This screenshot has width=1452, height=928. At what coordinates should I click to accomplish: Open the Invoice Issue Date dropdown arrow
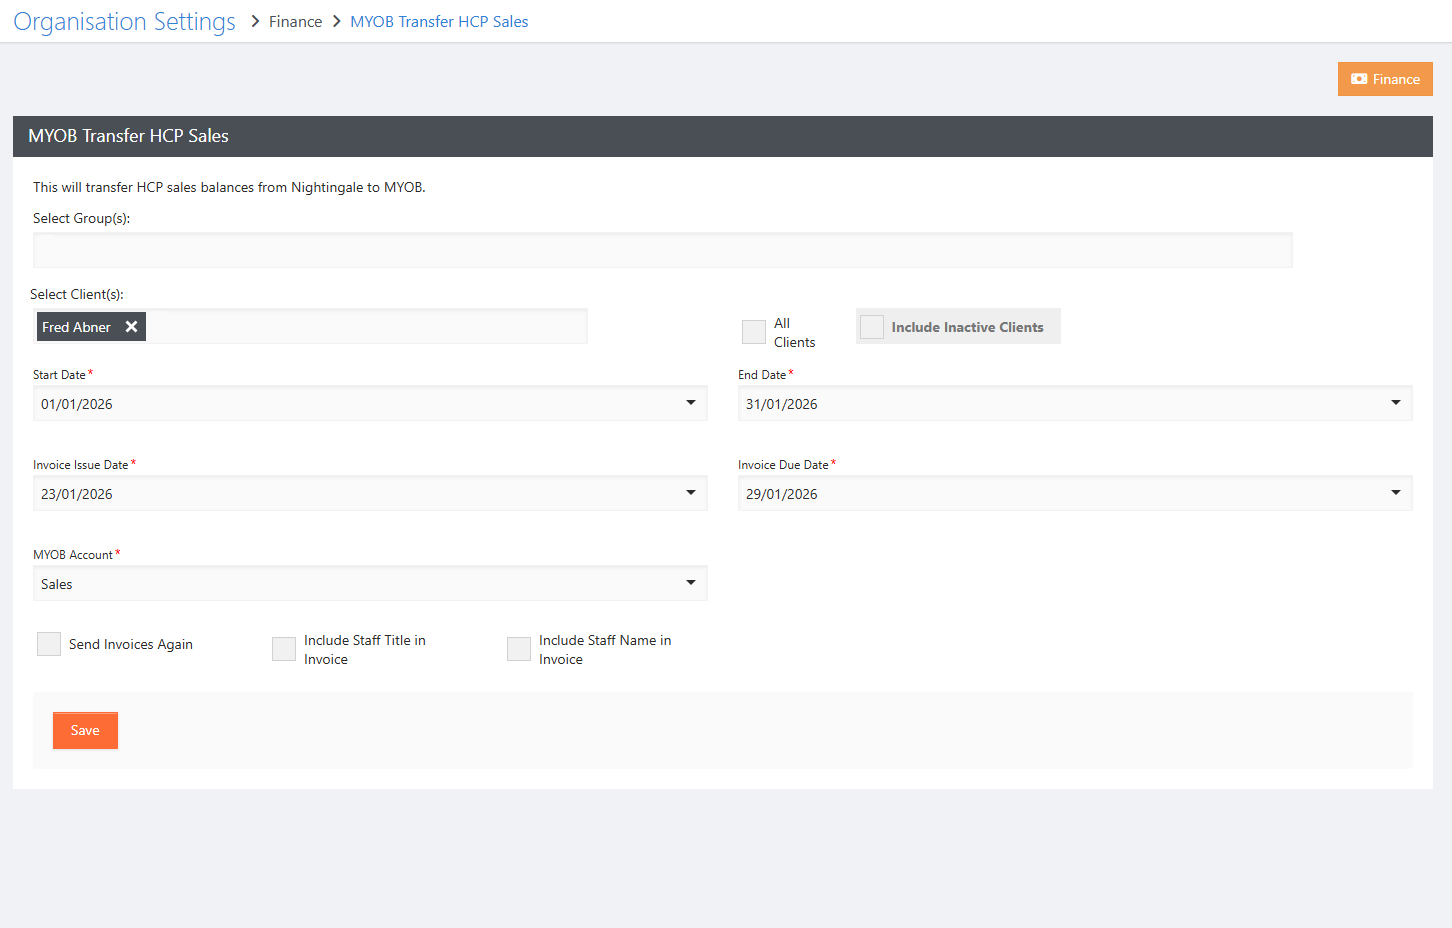coord(690,493)
